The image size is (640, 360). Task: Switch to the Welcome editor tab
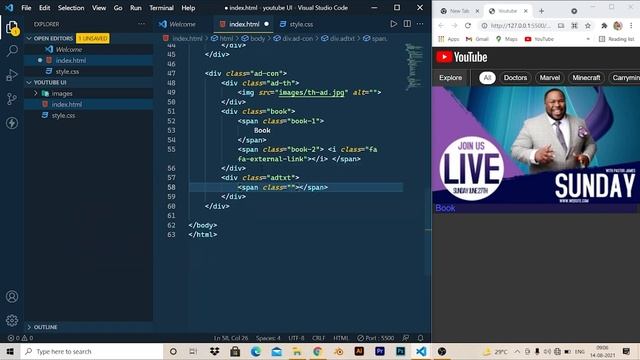pos(182,24)
